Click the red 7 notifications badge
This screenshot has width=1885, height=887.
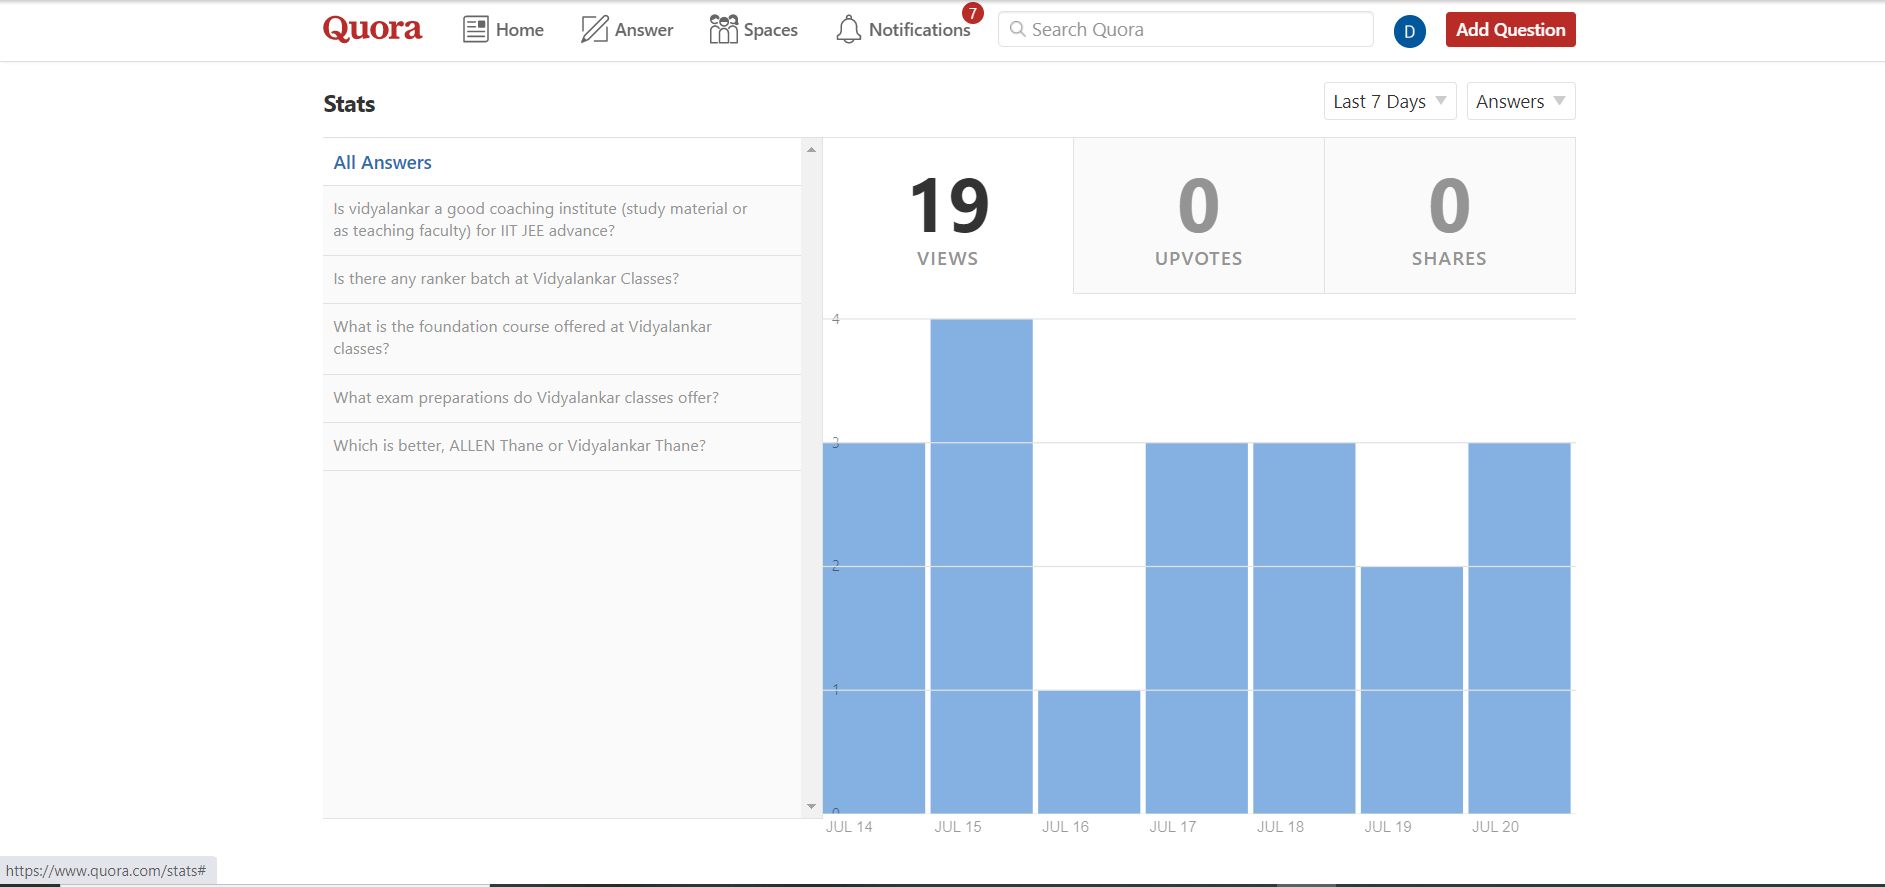click(x=972, y=13)
